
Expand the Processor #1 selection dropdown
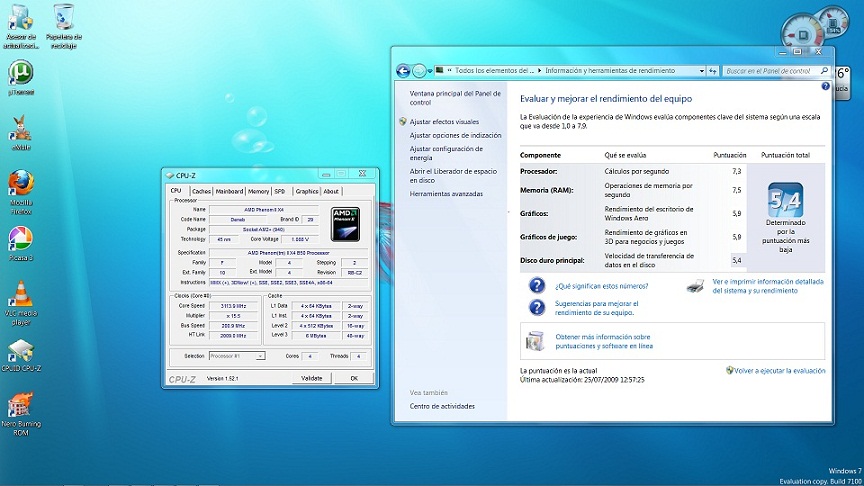click(x=261, y=356)
